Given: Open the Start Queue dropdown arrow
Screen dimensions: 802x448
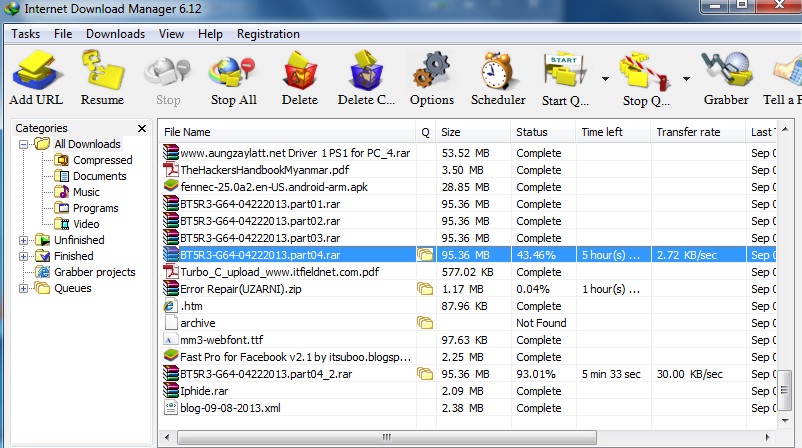Looking at the screenshot, I should point(605,79).
